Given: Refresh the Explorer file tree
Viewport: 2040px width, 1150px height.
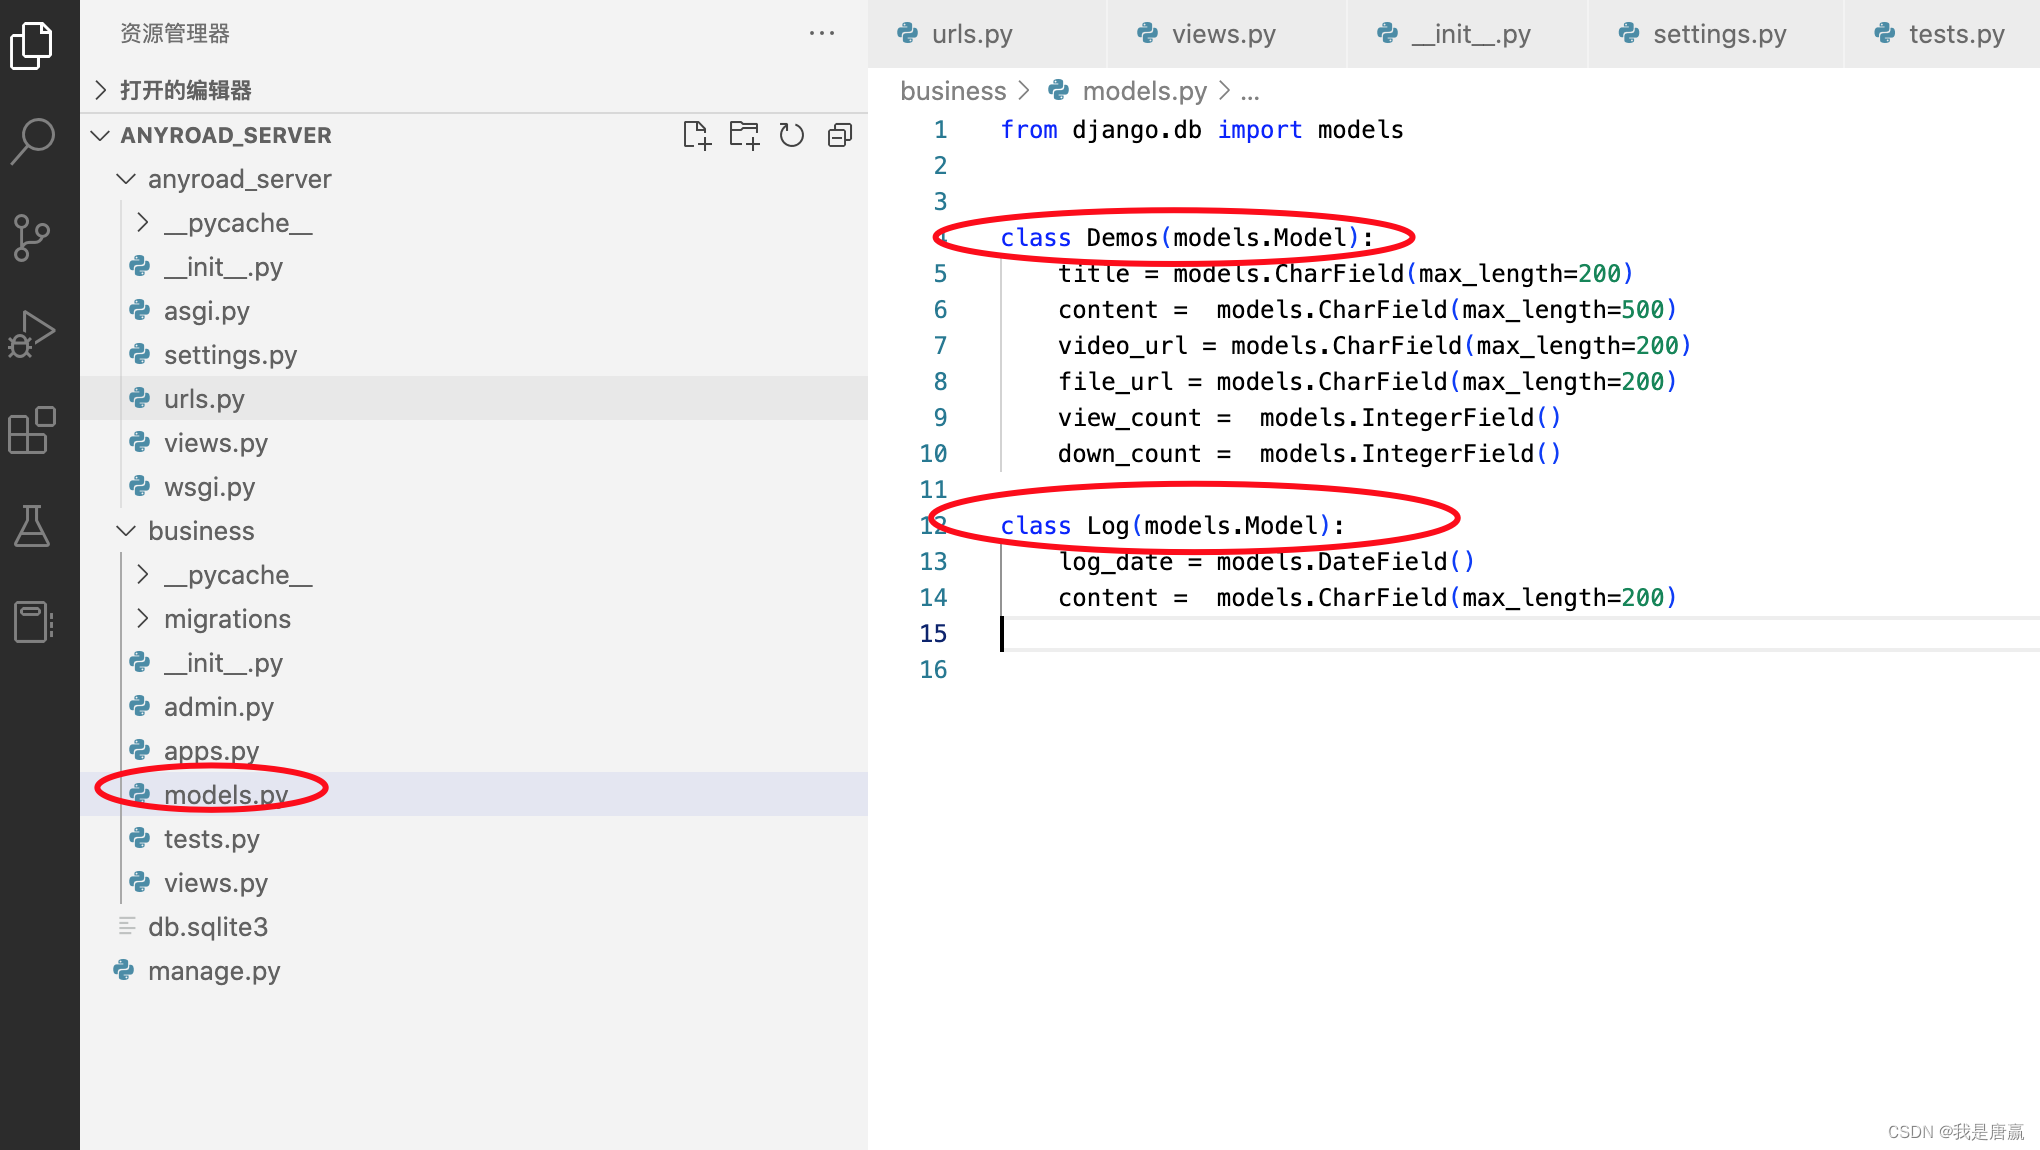Looking at the screenshot, I should point(792,134).
